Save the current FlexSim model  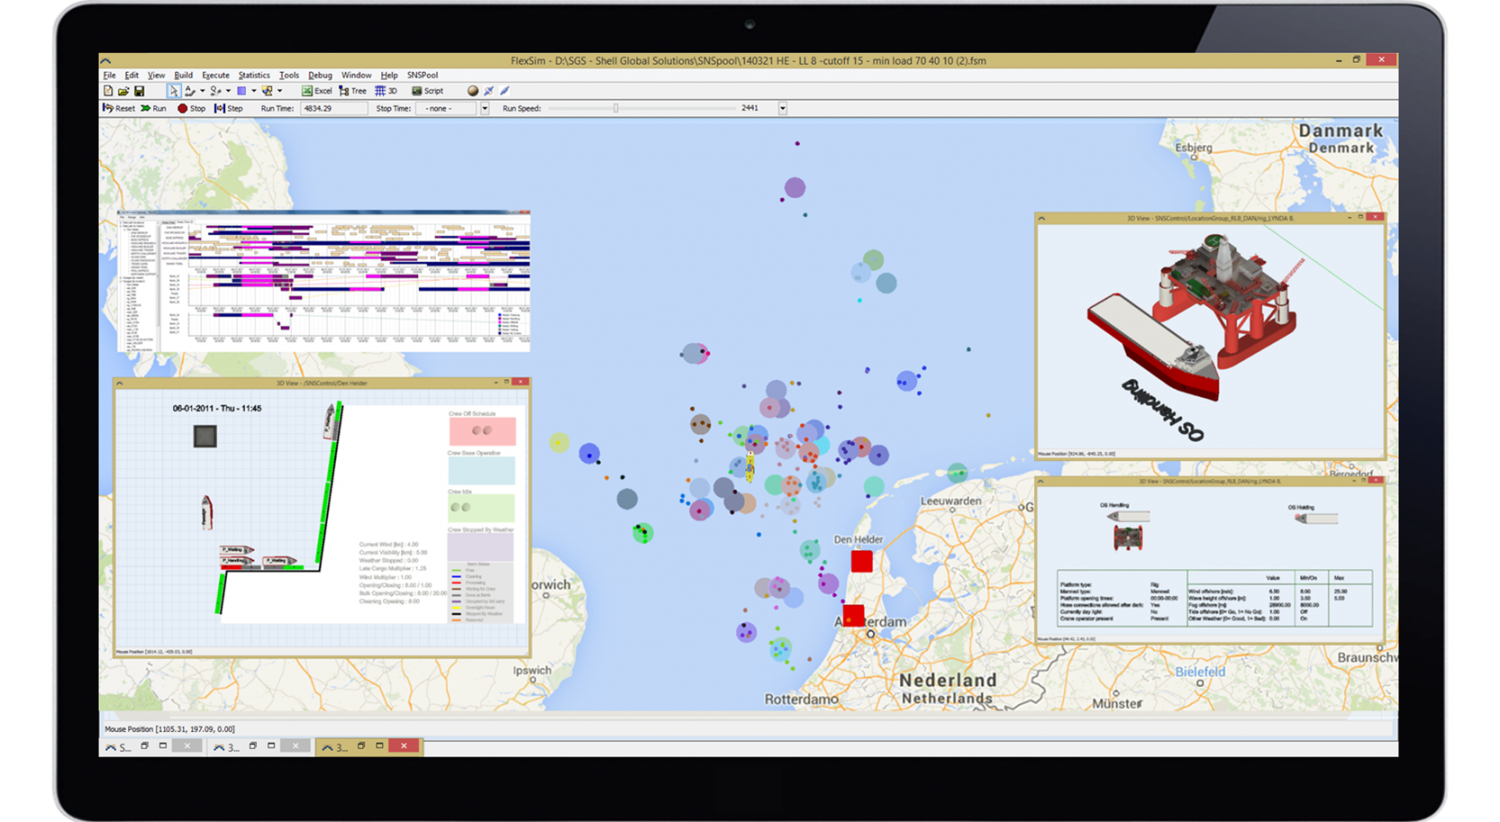click(140, 90)
